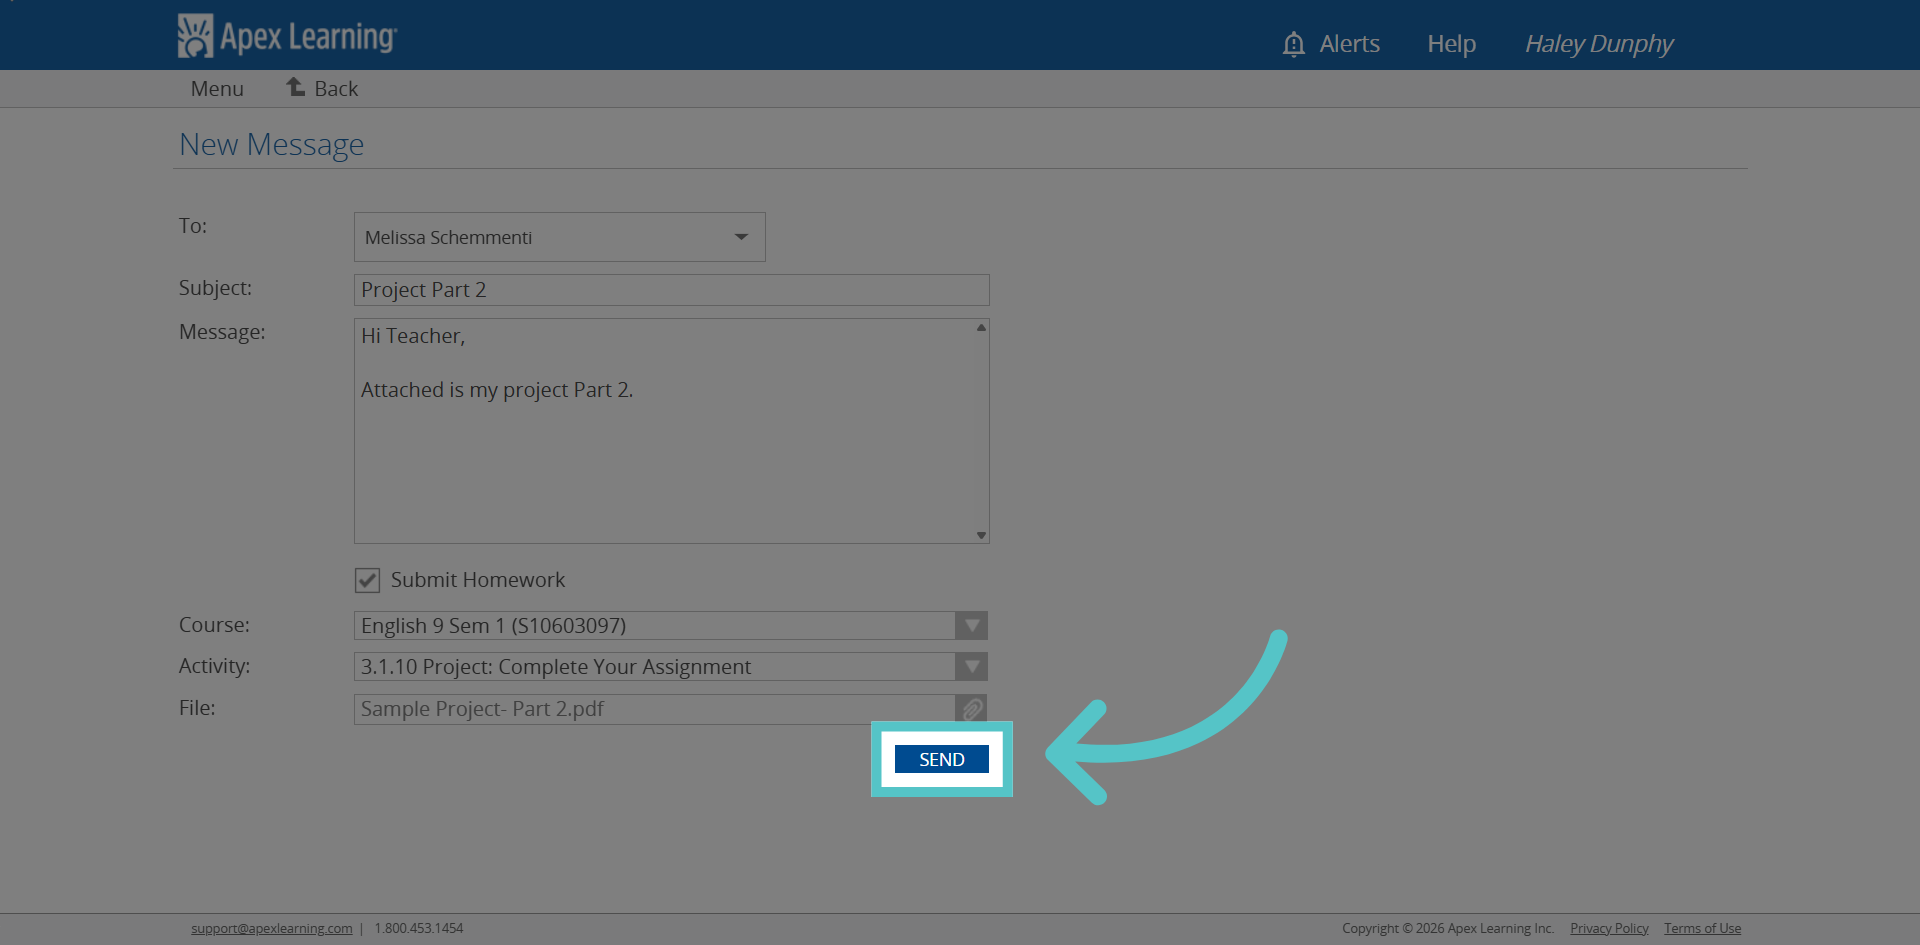Screen dimensions: 1920x945
Task: Click the File field Sample Project- Part 2.pdf
Action: (x=654, y=709)
